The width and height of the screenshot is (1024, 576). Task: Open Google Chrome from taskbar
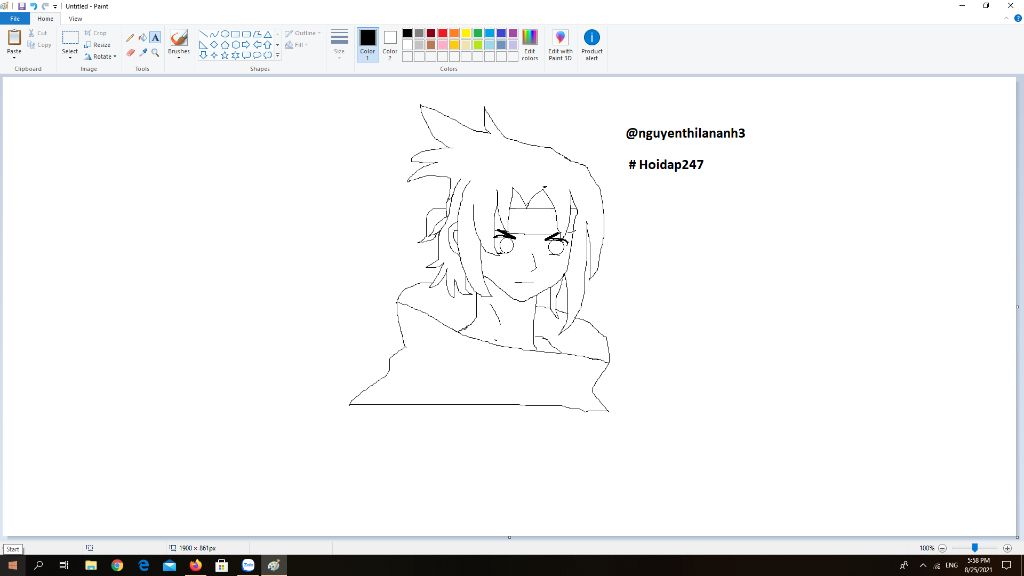[x=117, y=566]
